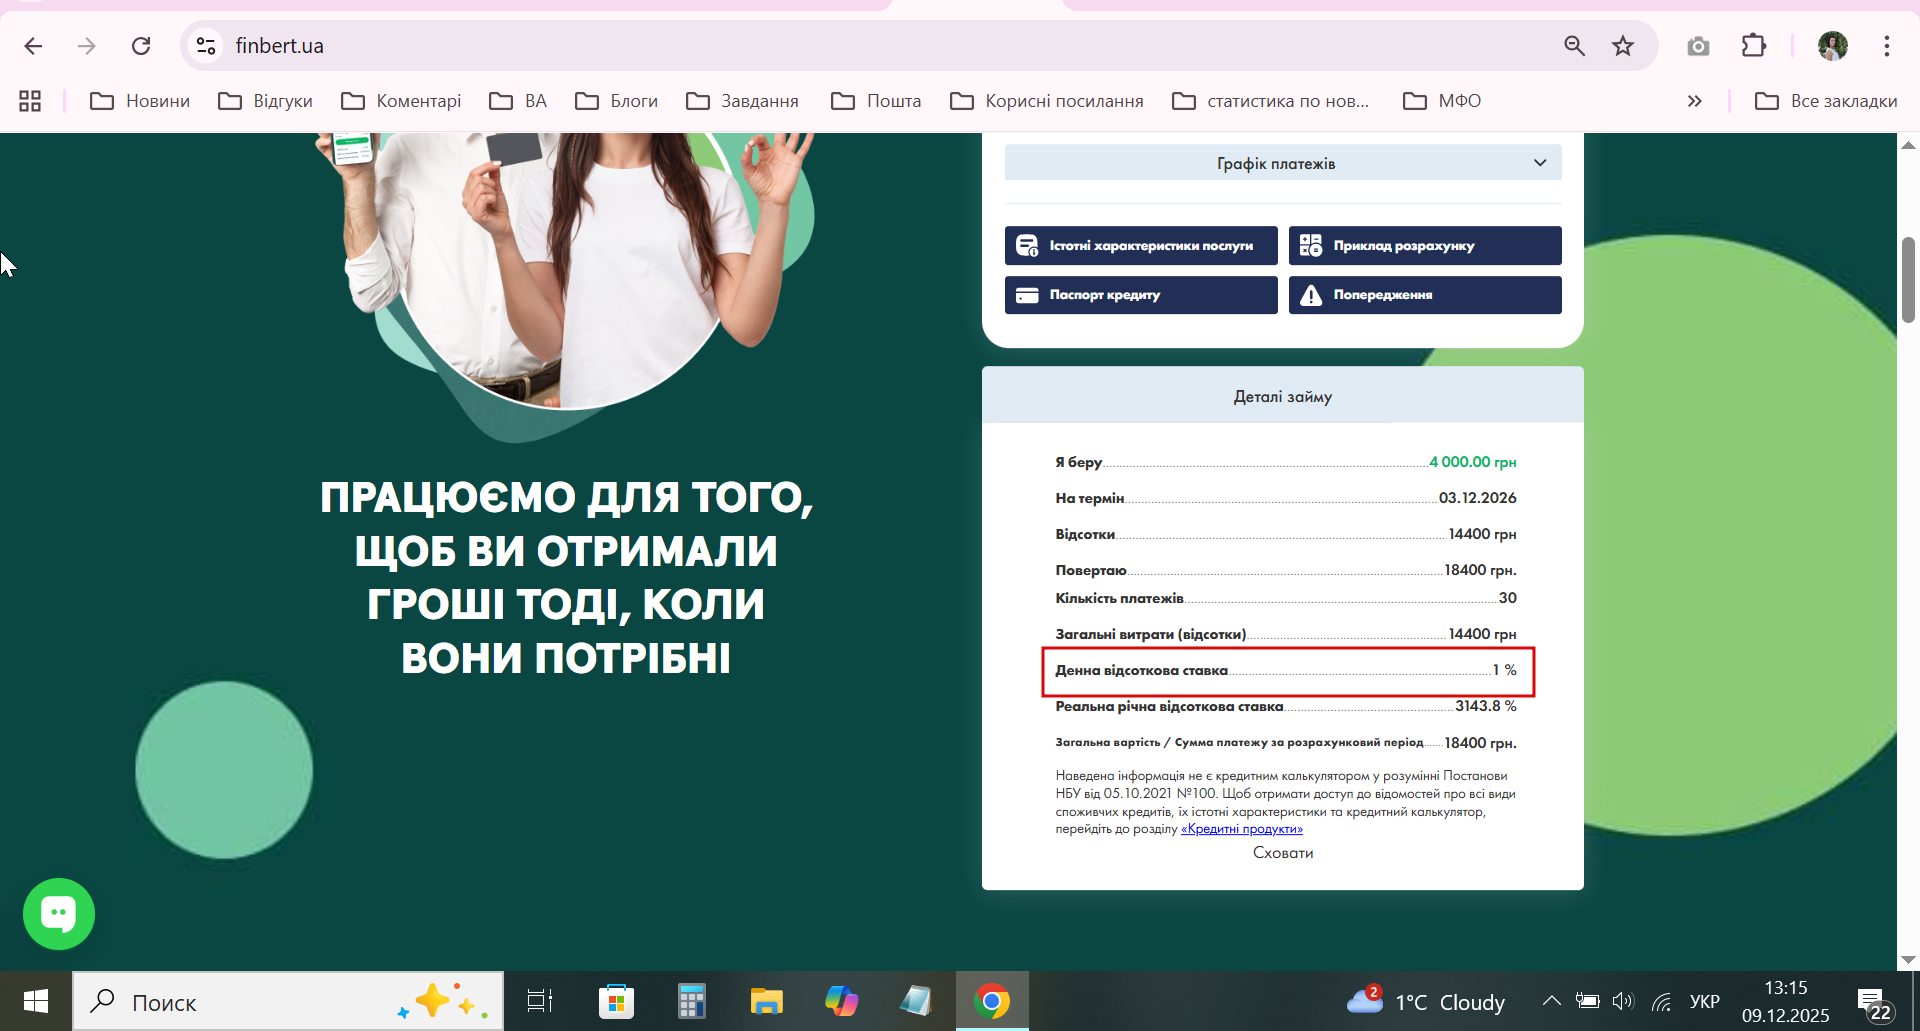Open the Коментарі bookmarks folder
This screenshot has width=1920, height=1031.
(x=401, y=101)
